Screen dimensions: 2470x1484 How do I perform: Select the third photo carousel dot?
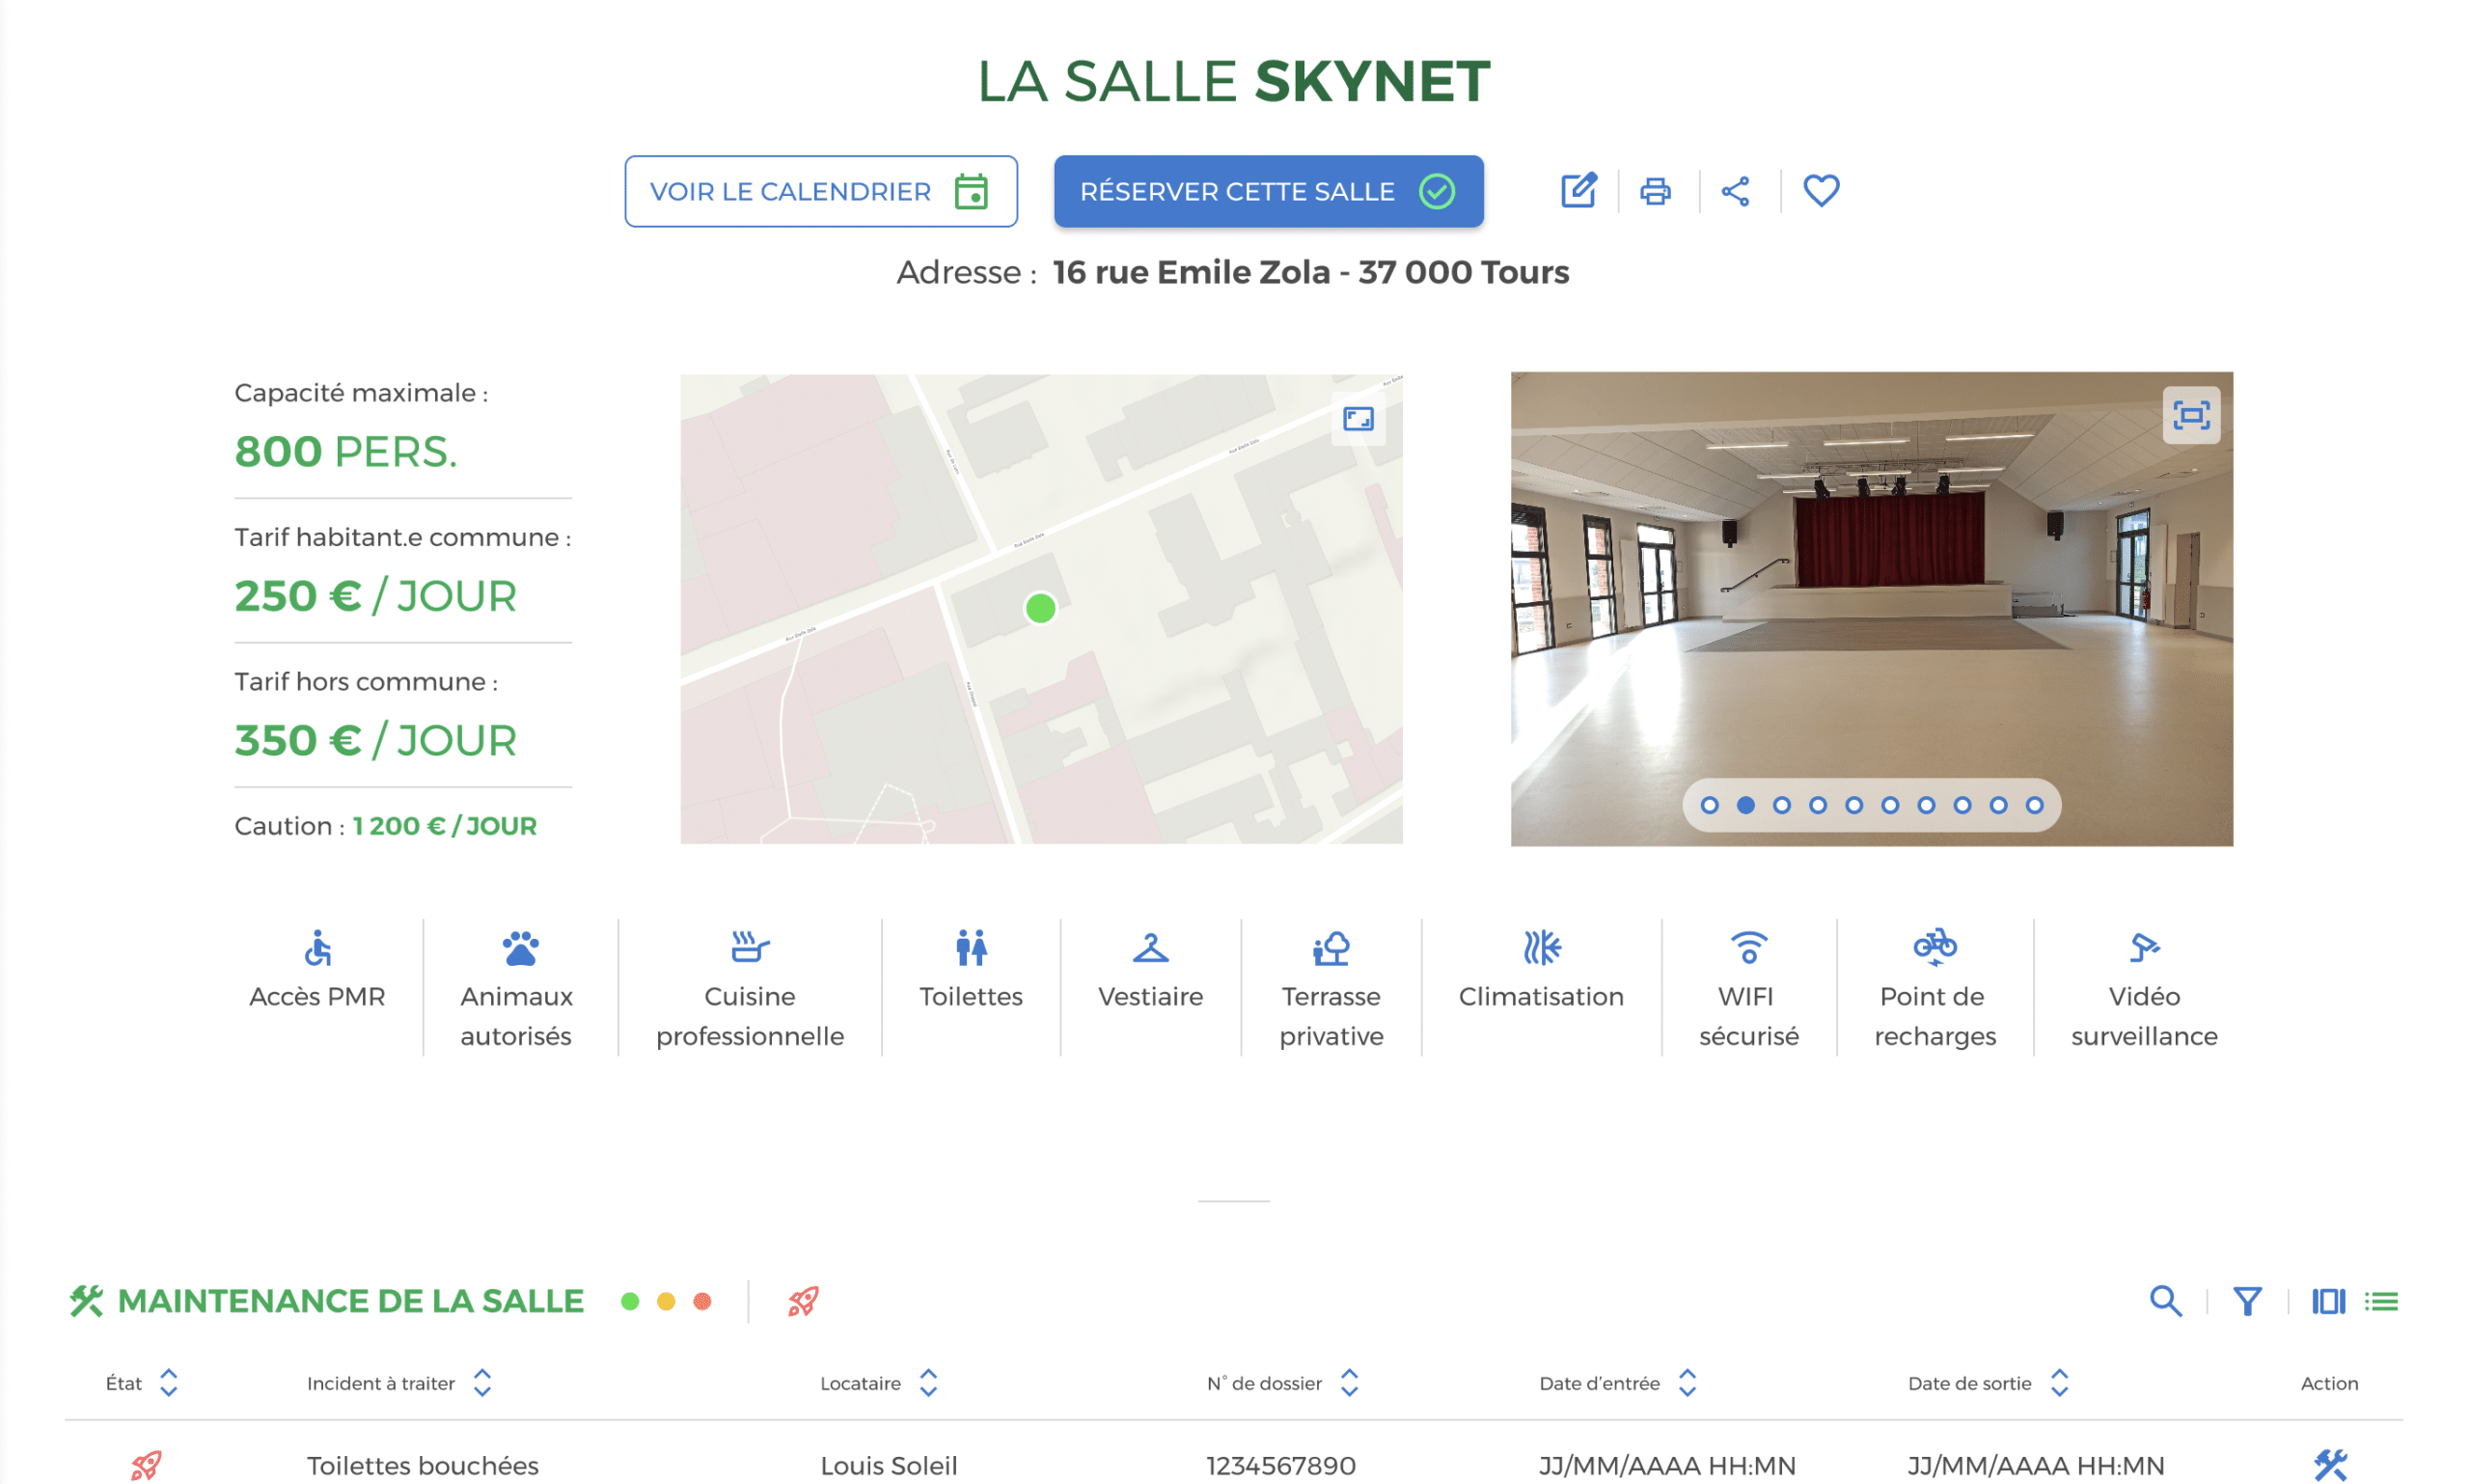pos(1781,805)
